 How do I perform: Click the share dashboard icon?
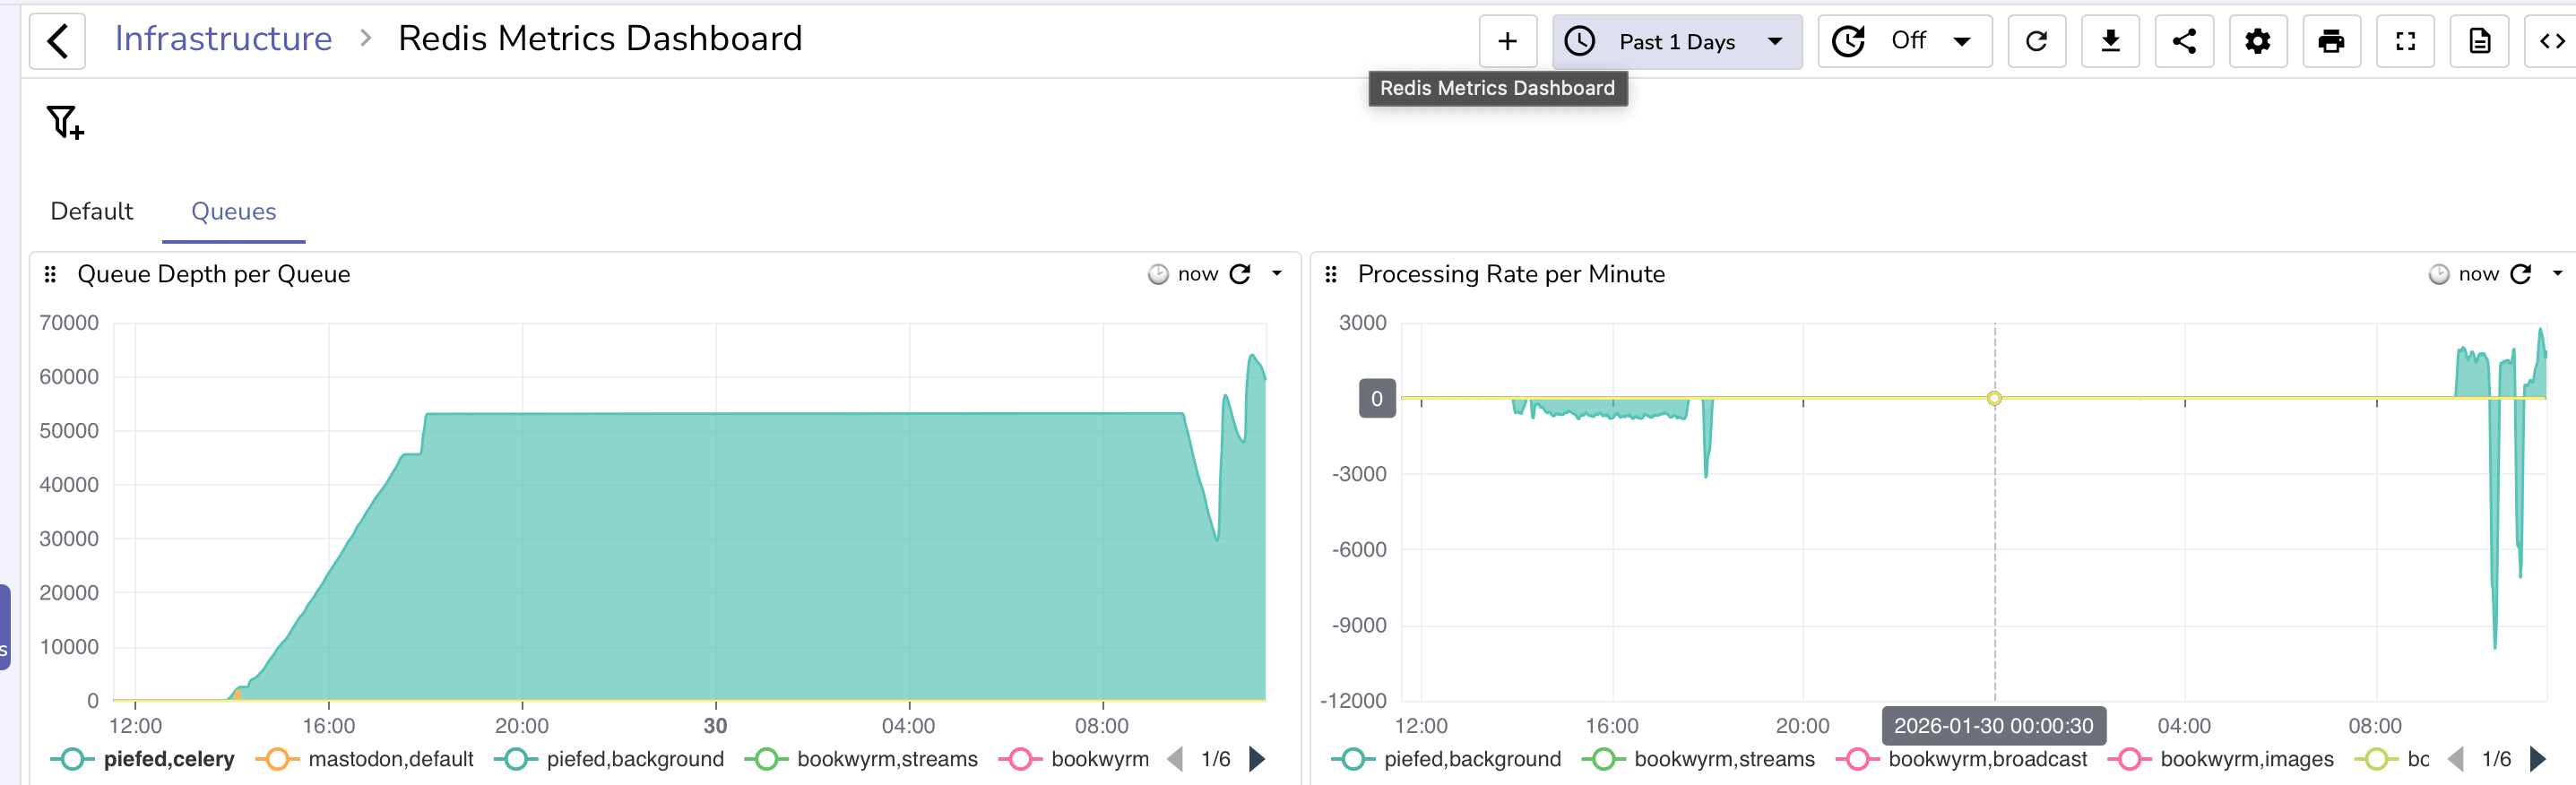click(2184, 41)
